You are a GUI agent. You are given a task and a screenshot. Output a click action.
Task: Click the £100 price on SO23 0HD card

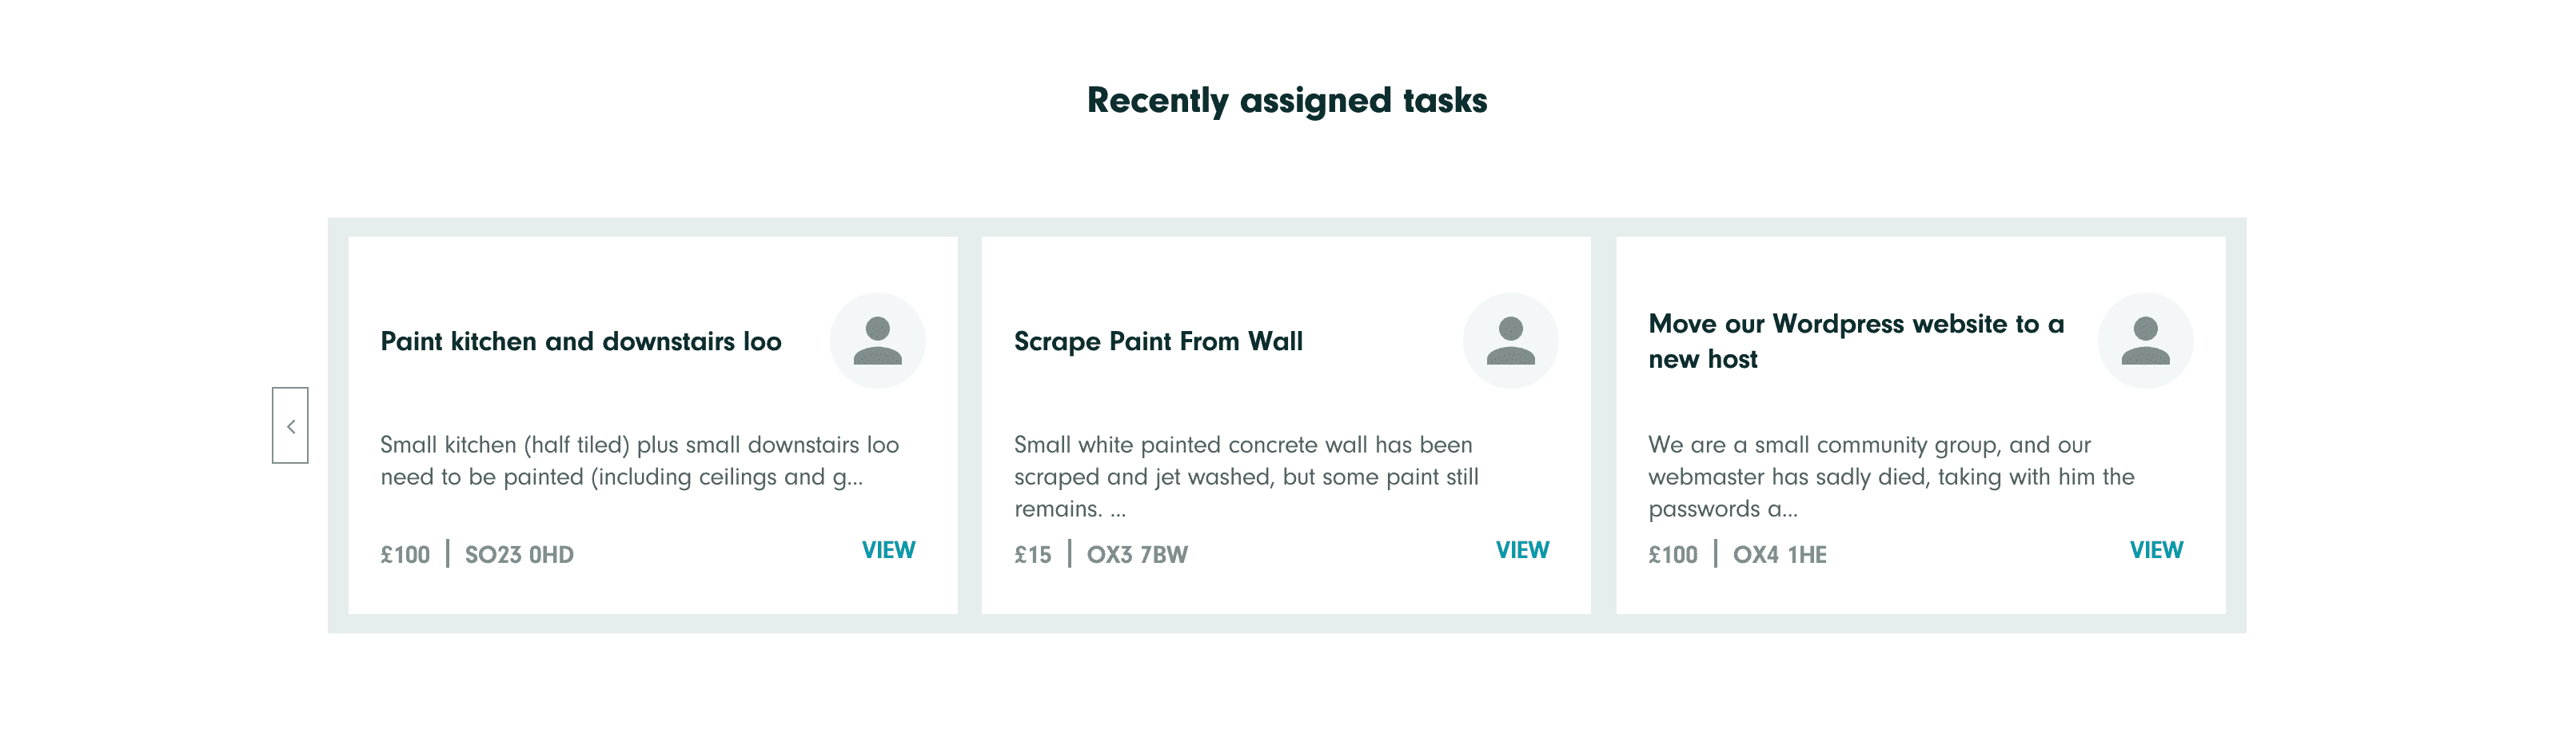point(405,554)
